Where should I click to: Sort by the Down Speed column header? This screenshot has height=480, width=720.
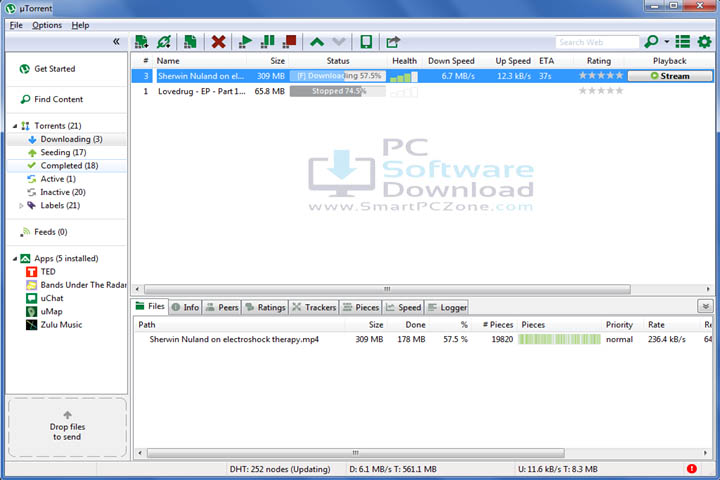[x=451, y=61]
